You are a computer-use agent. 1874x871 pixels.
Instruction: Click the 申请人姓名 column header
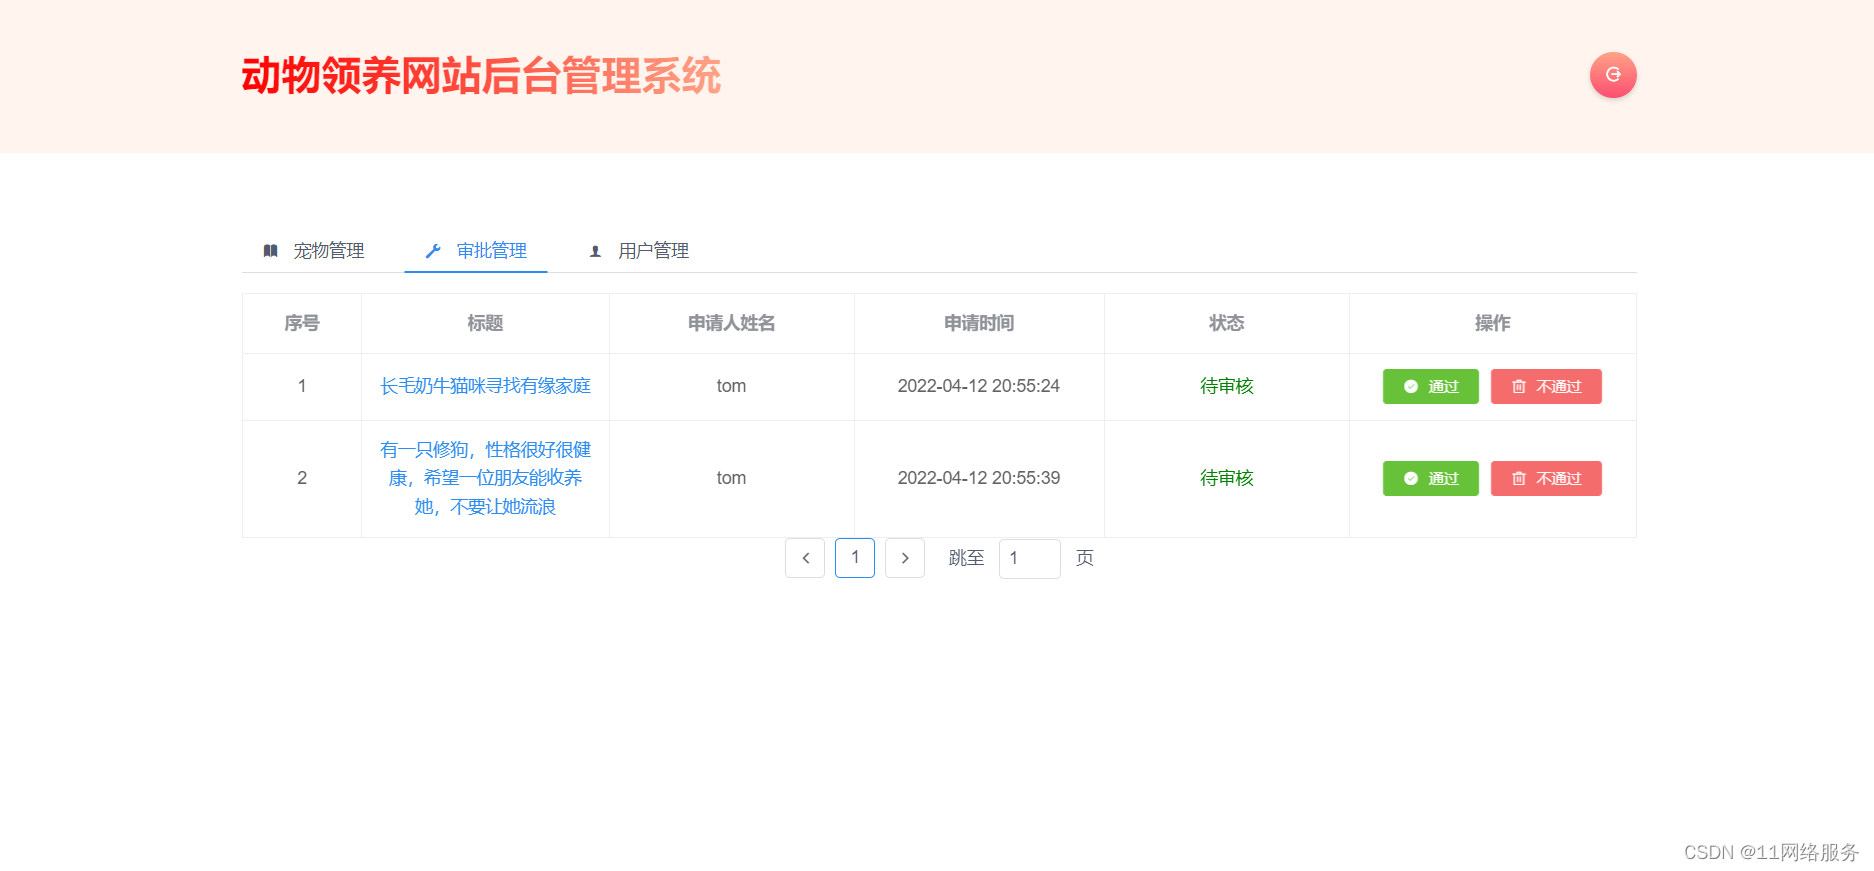point(732,323)
